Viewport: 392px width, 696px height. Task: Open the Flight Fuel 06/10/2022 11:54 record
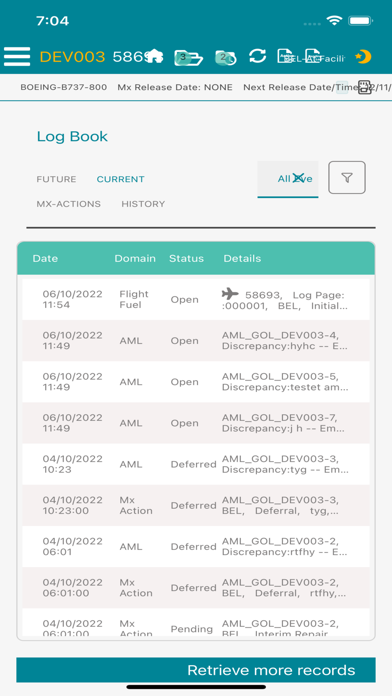pyautogui.click(x=196, y=299)
